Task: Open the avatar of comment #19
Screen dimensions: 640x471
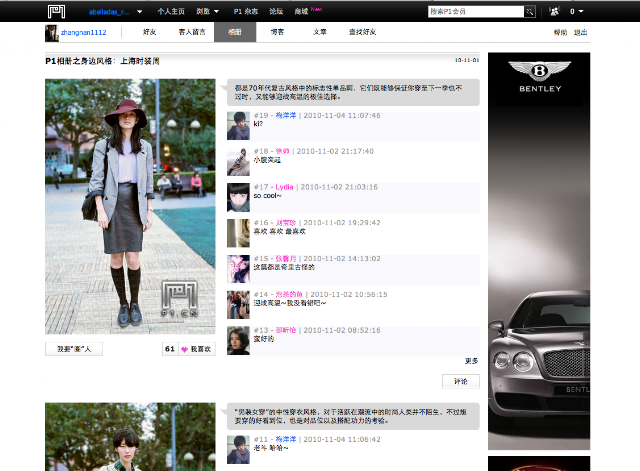Action: (x=238, y=126)
